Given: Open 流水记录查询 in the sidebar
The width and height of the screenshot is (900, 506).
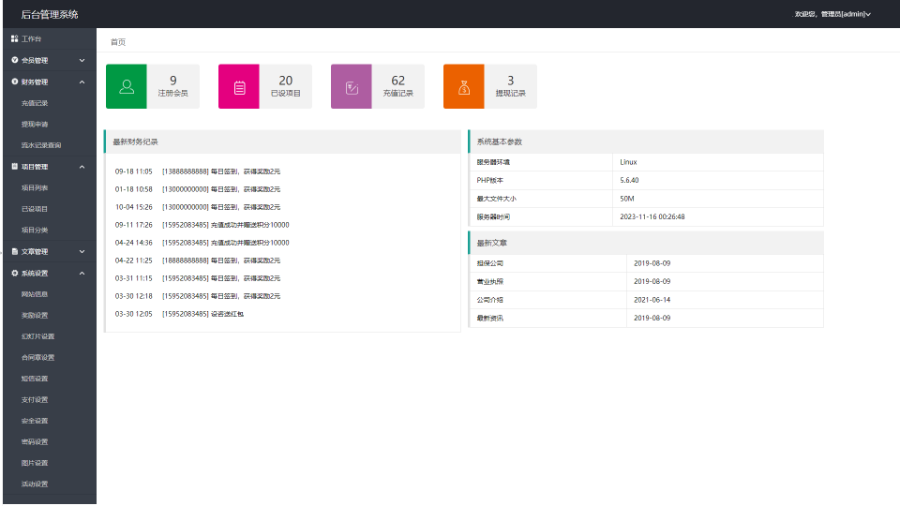Looking at the screenshot, I should [x=41, y=145].
